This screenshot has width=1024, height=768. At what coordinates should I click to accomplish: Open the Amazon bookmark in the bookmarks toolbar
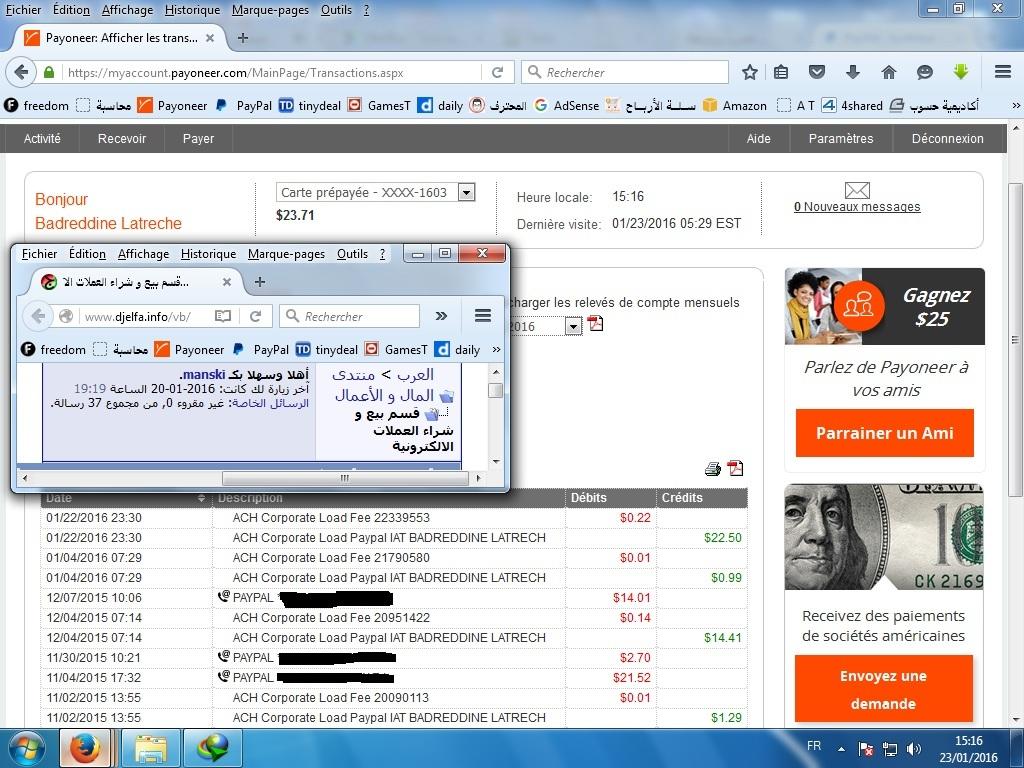click(x=735, y=105)
